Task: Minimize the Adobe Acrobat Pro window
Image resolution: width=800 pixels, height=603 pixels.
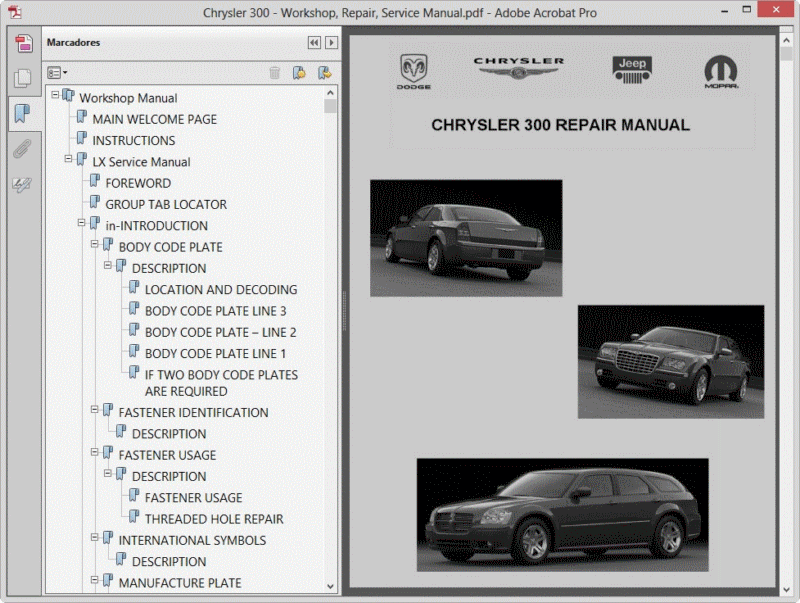Action: tap(724, 11)
